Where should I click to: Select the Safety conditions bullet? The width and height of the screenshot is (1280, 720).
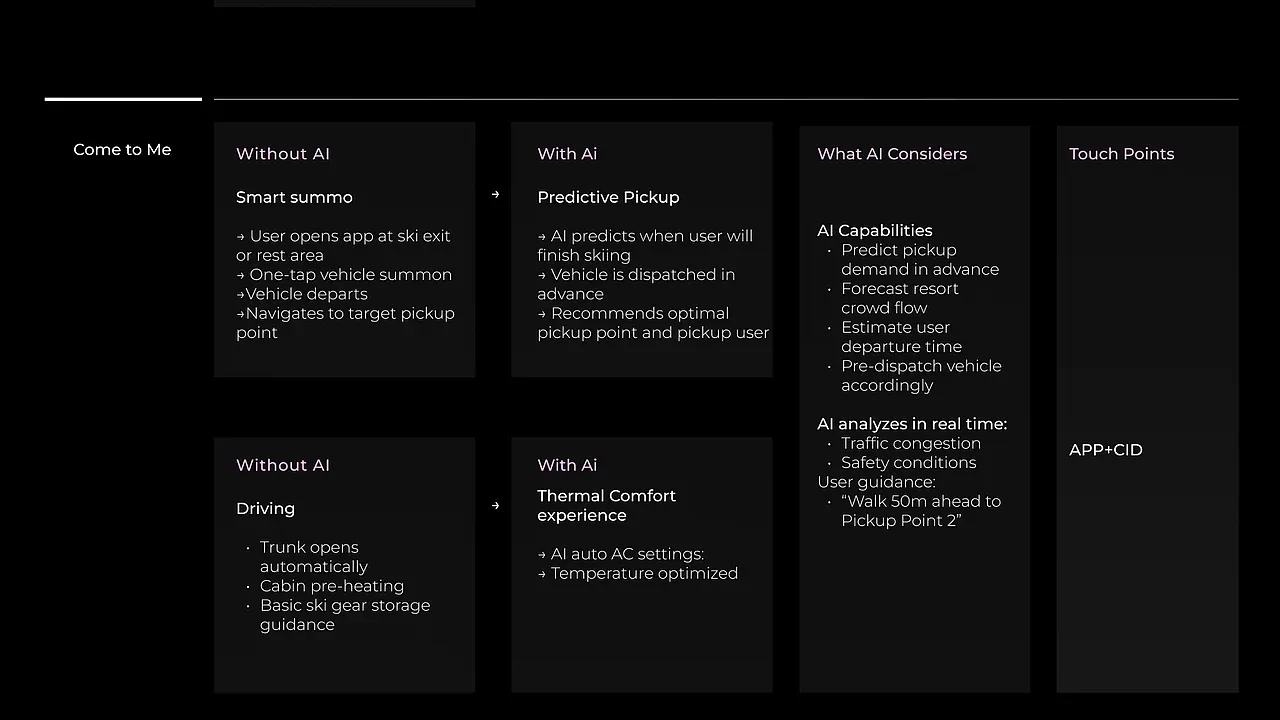tap(908, 463)
